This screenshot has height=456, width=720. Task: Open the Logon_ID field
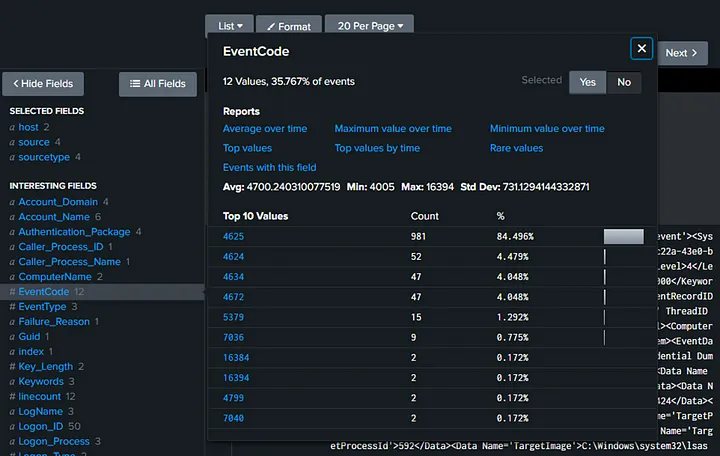(x=40, y=426)
